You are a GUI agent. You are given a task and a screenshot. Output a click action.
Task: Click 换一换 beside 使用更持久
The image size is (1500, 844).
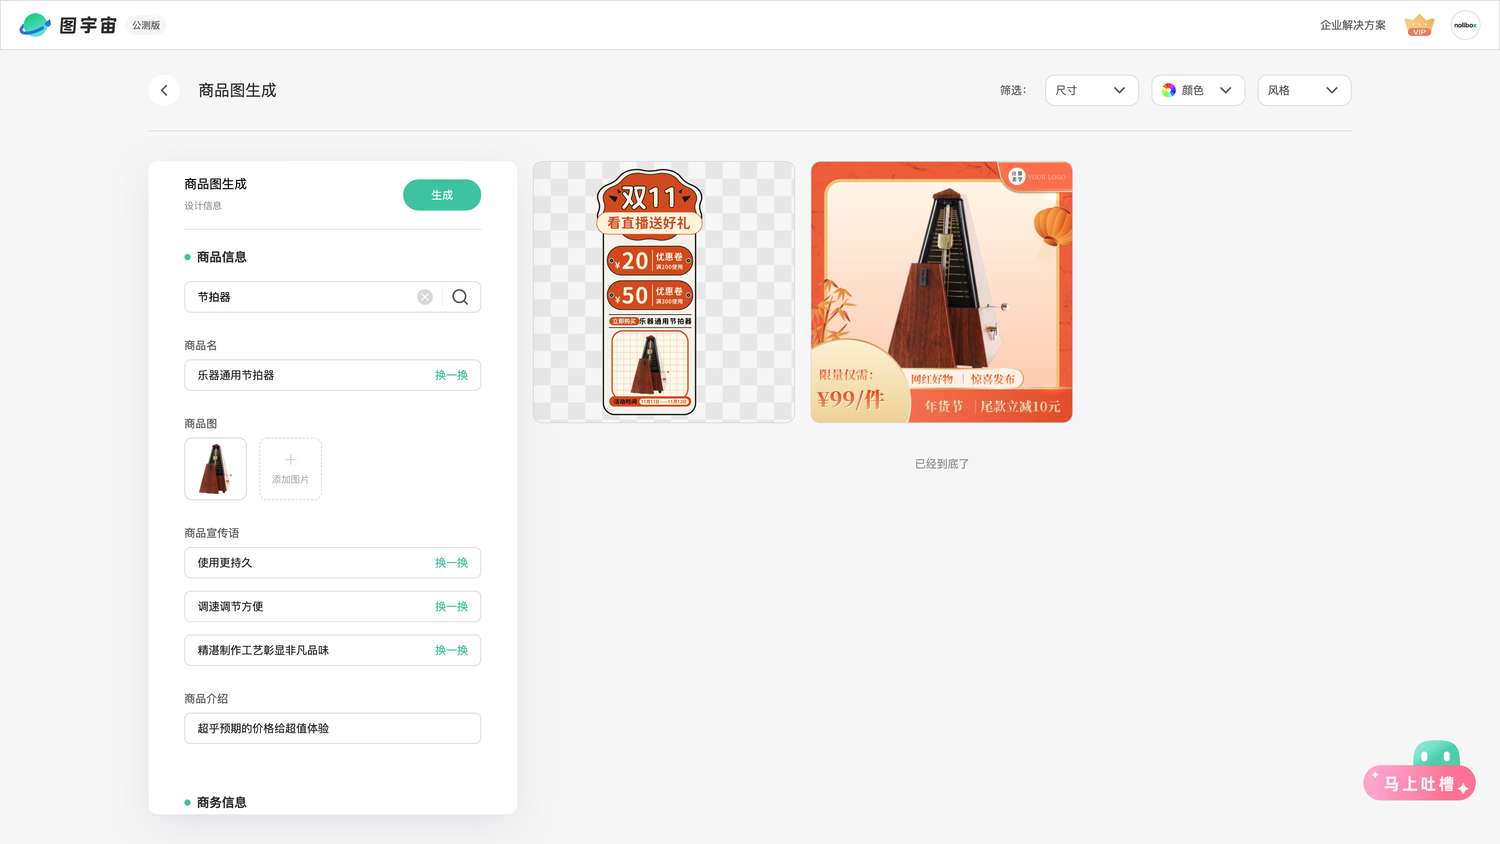click(x=451, y=563)
